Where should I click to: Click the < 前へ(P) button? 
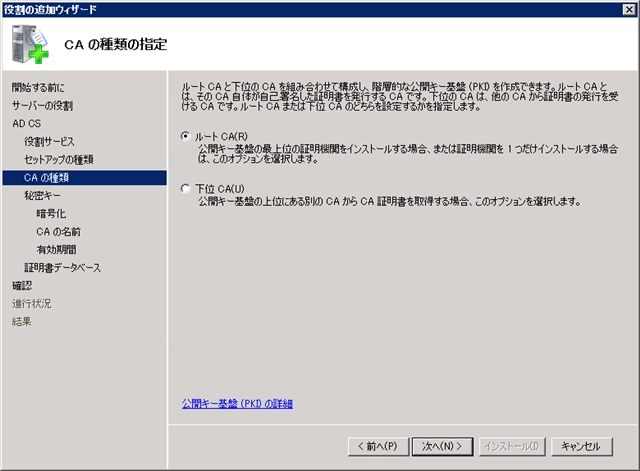pyautogui.click(x=378, y=447)
